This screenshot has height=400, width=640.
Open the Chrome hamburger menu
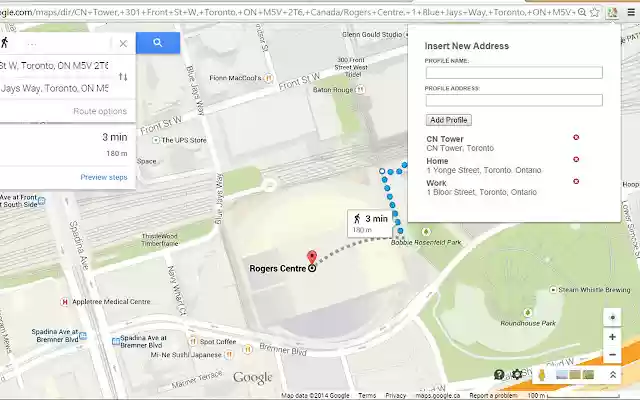click(631, 13)
